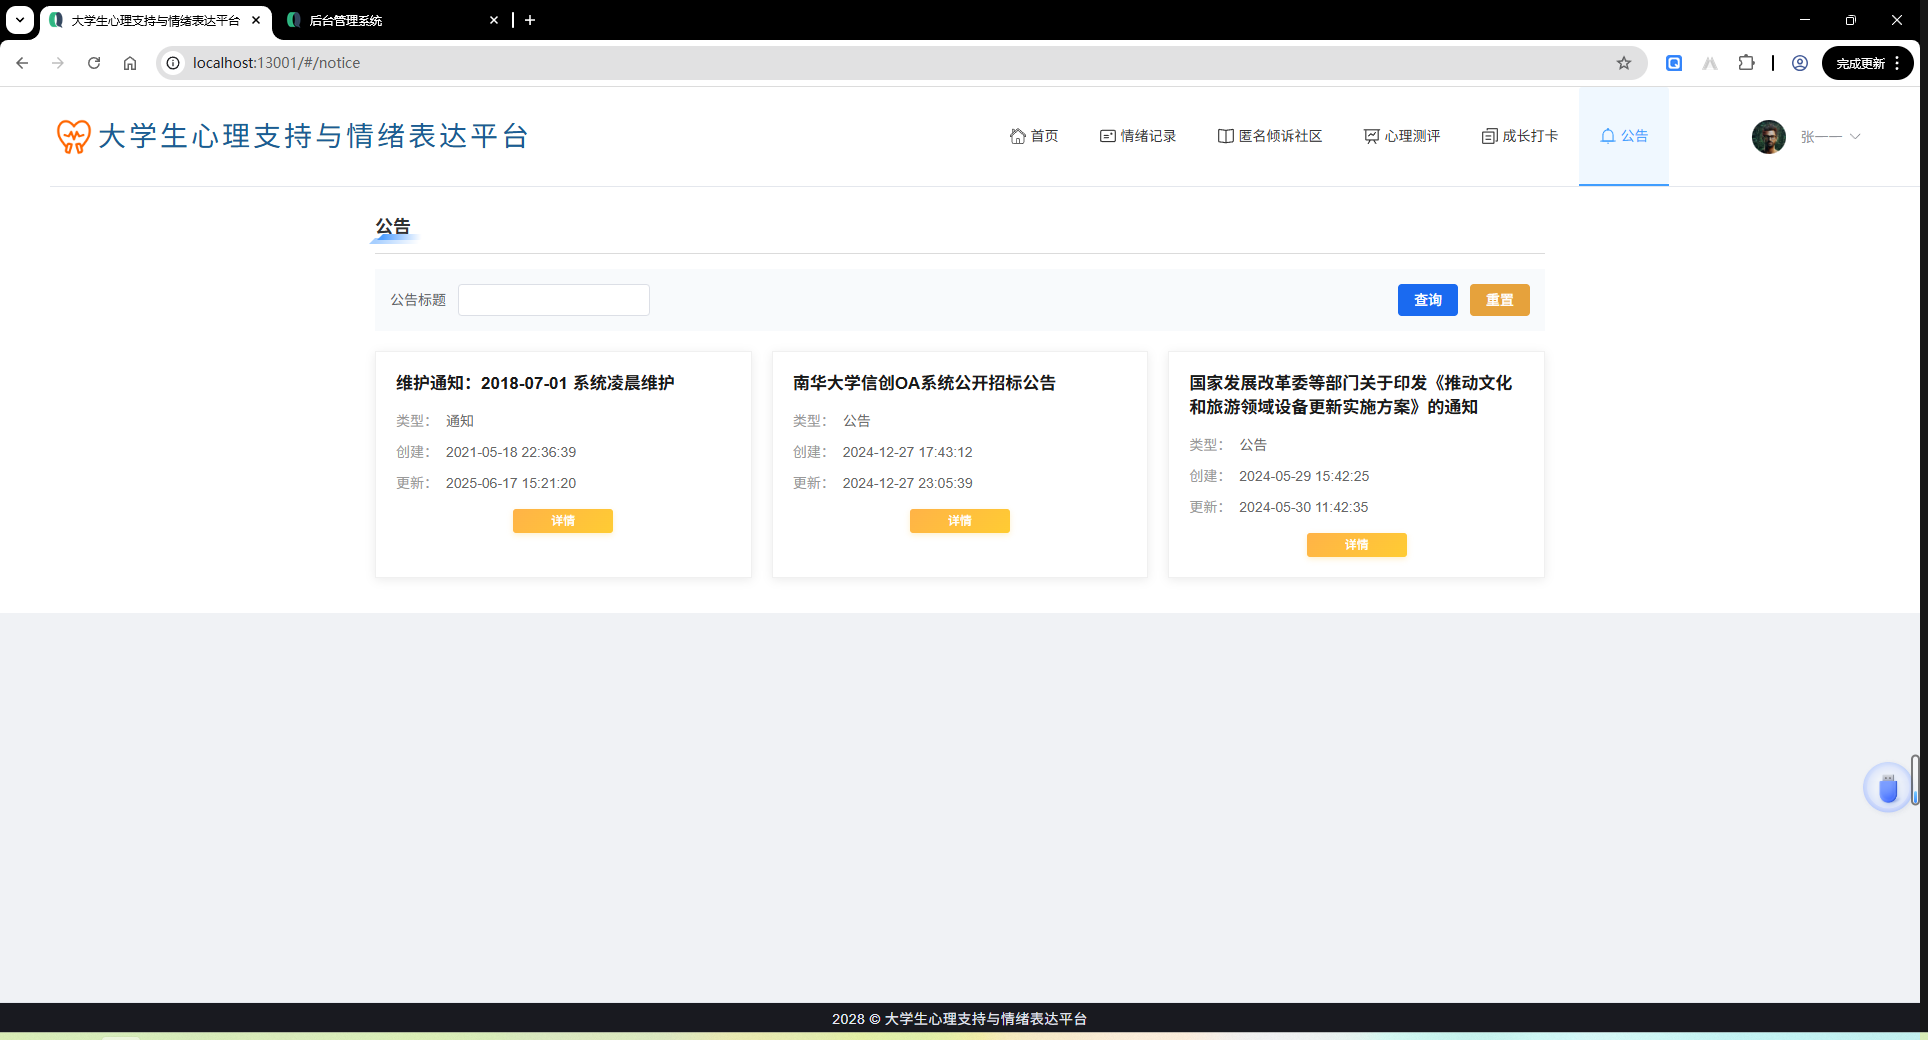Open 详情 for the 南华大学信创OA announcement

point(959,520)
